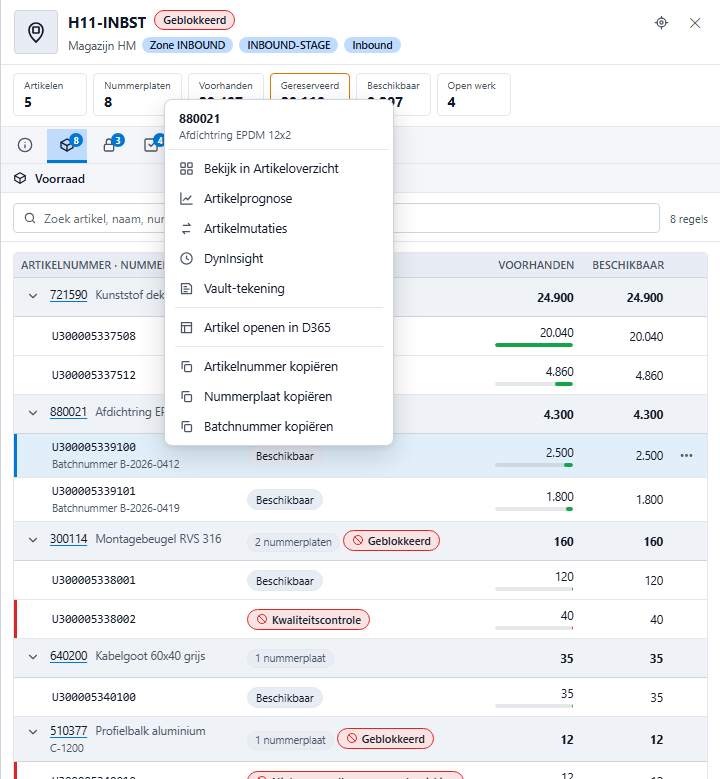Click Batchnummer B-2026-0419 text

pyautogui.click(x=116, y=508)
